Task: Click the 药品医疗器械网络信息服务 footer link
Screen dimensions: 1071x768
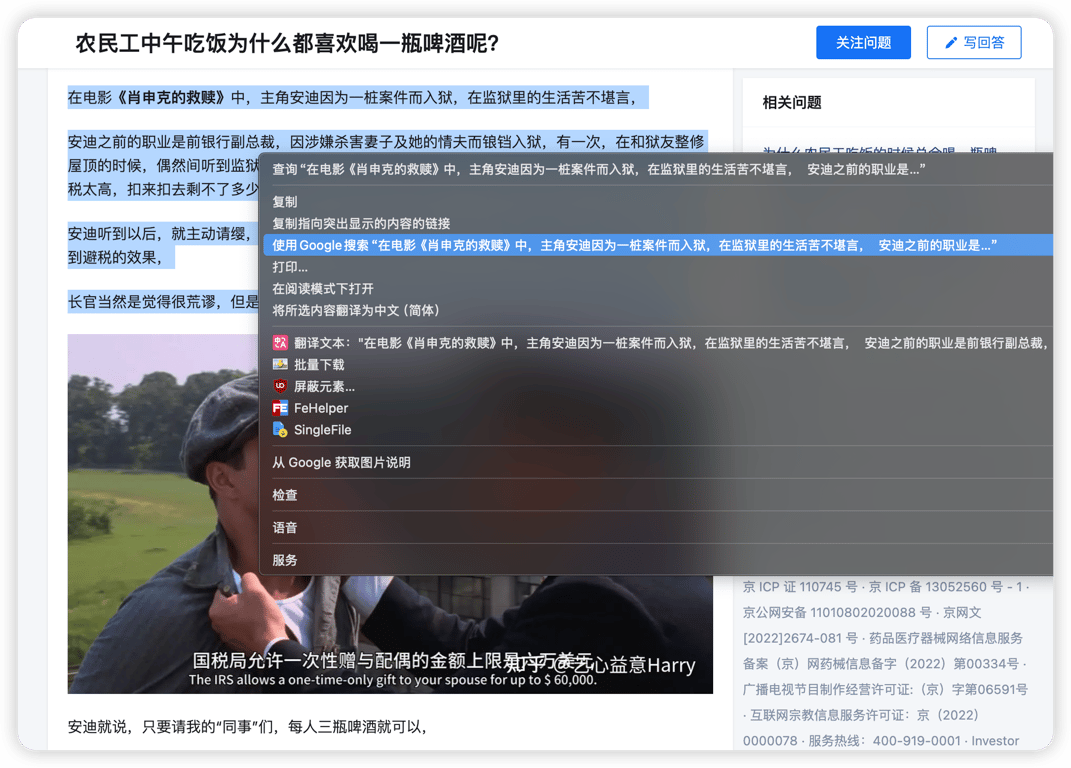Action: click(x=945, y=638)
